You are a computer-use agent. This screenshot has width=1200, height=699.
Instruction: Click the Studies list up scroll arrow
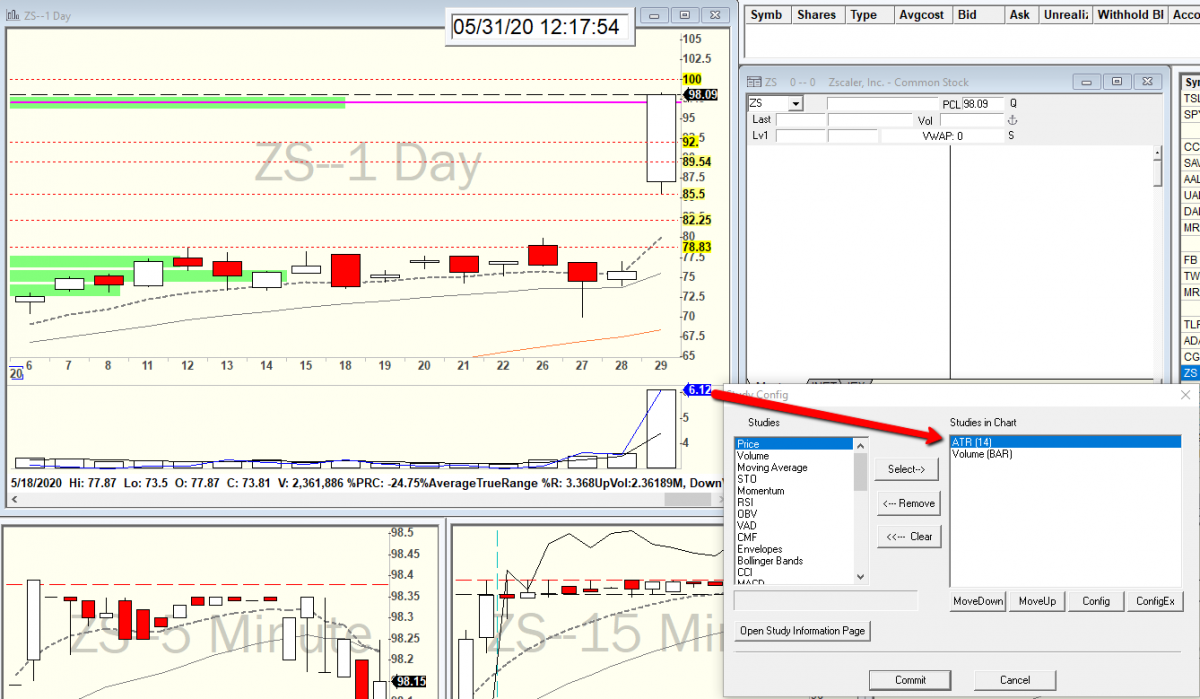tap(861, 444)
